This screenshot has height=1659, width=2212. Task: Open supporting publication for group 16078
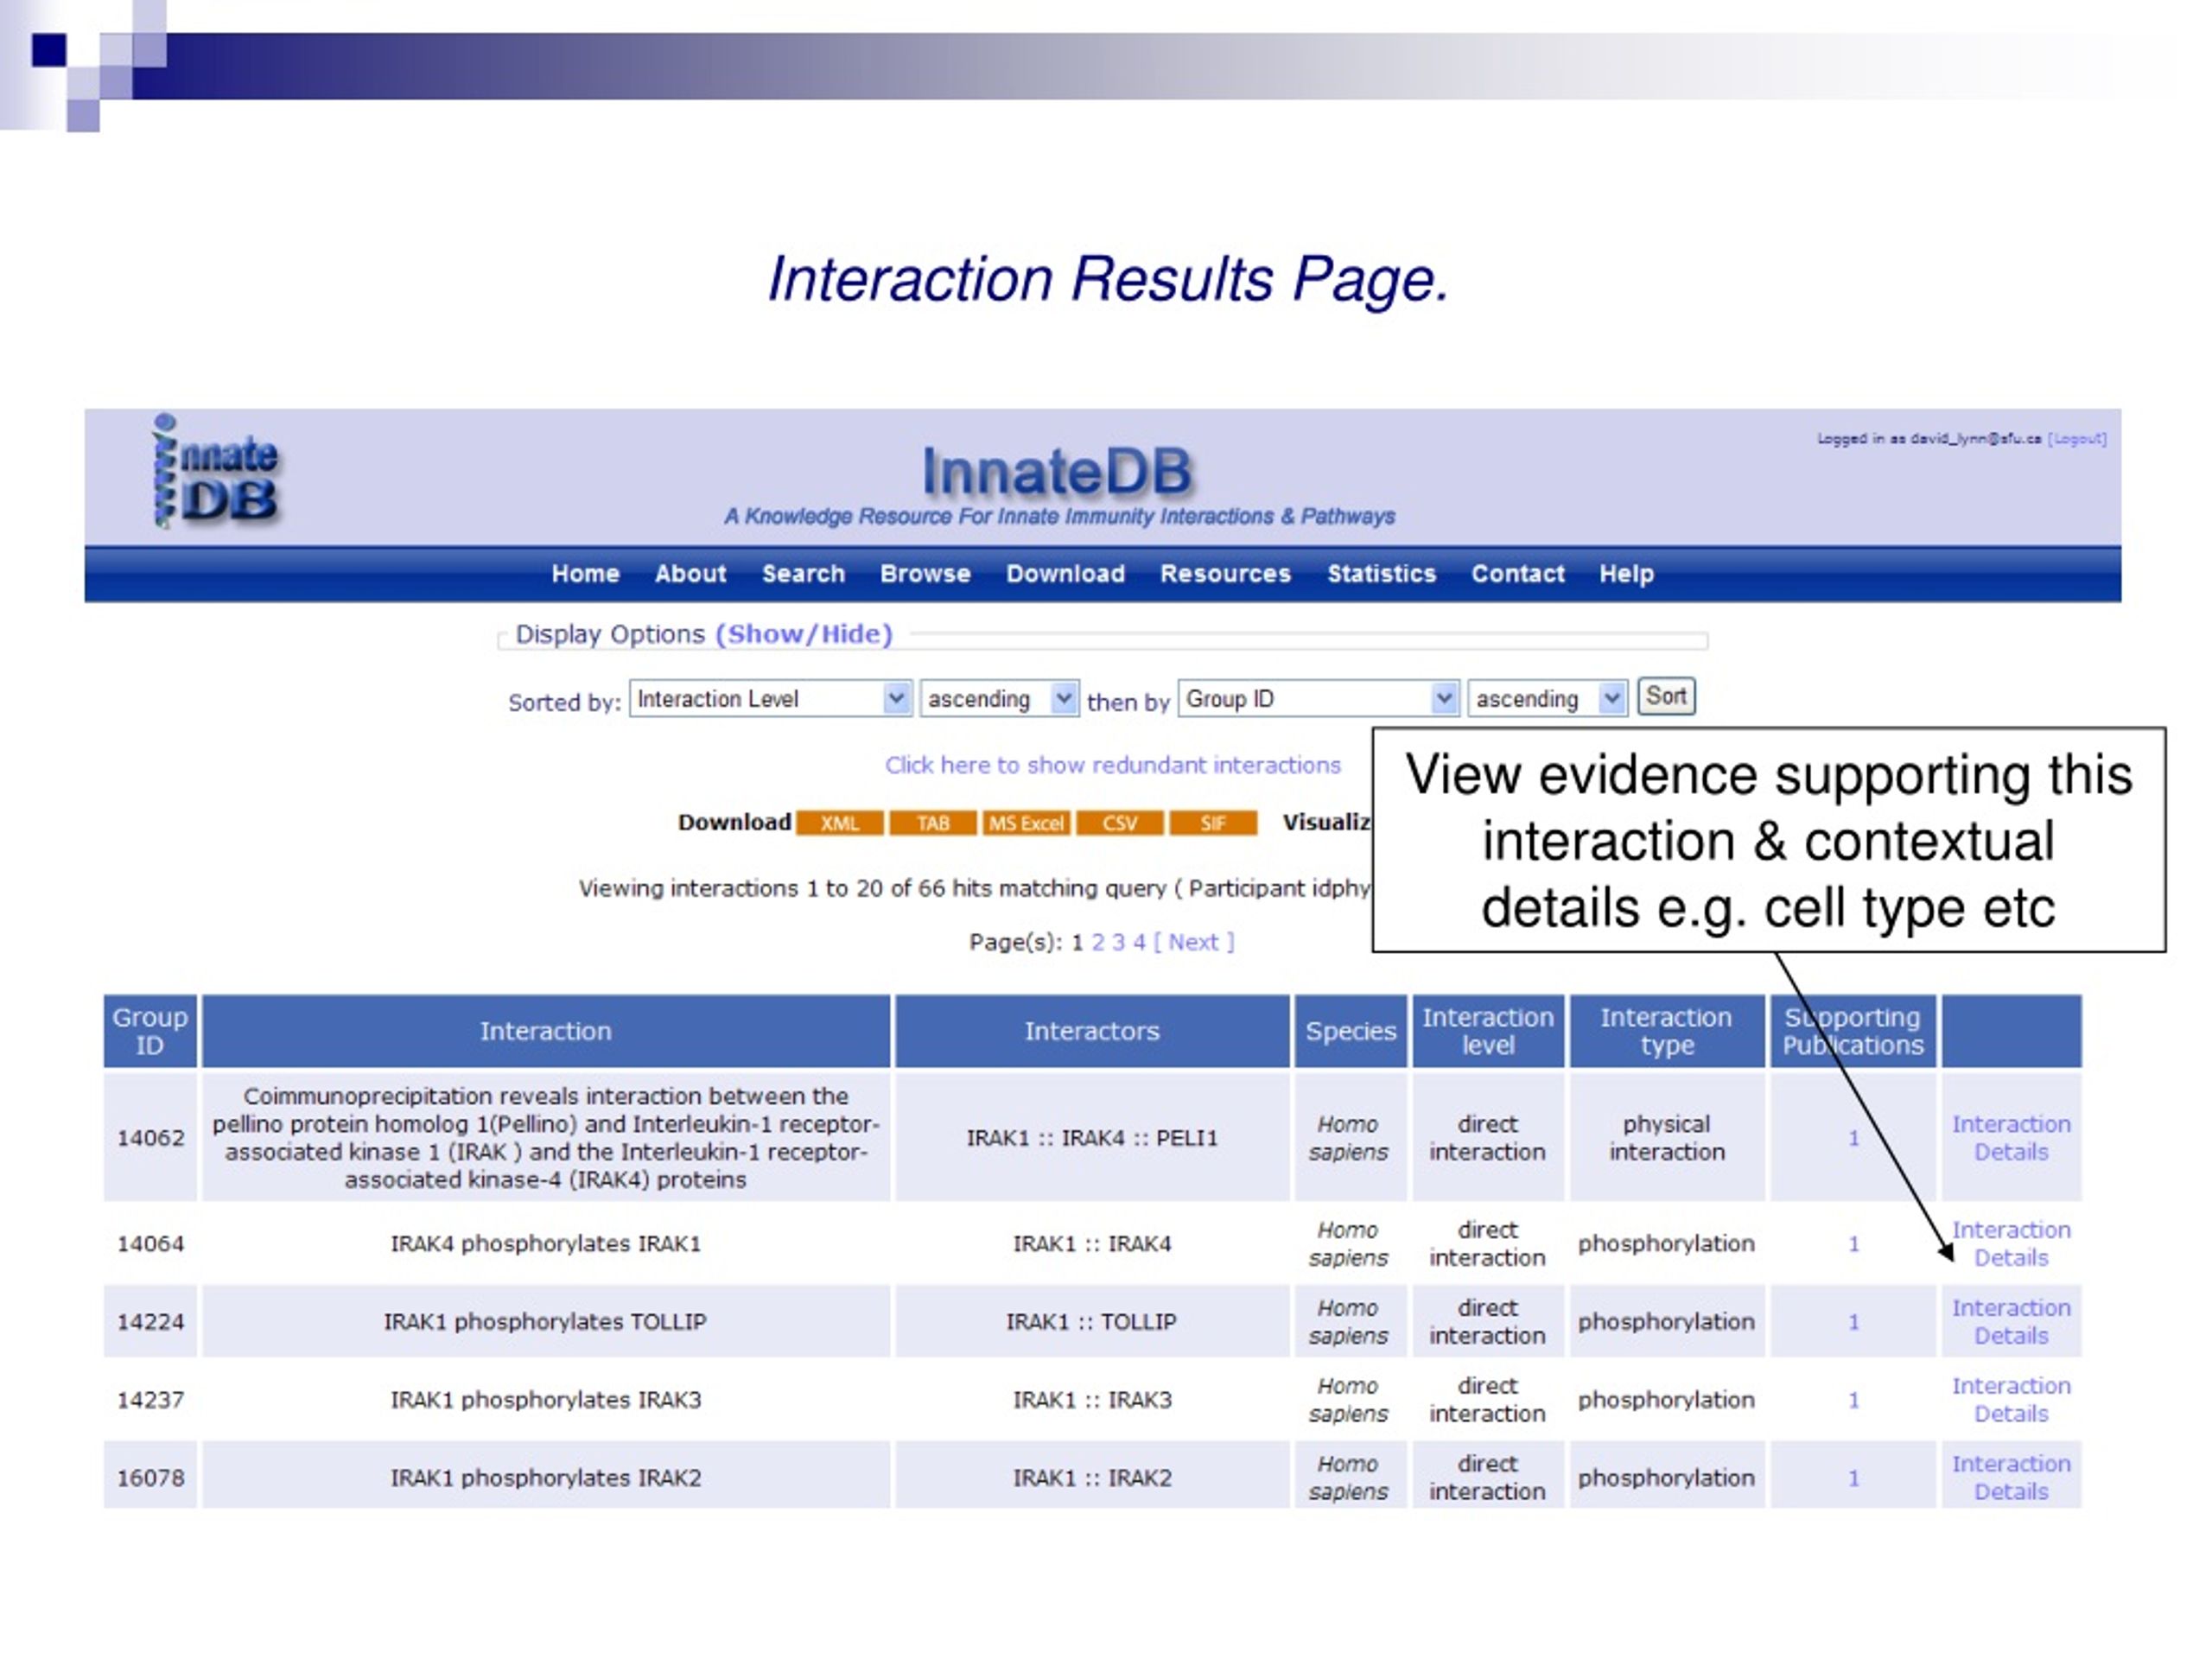pyautogui.click(x=1854, y=1478)
